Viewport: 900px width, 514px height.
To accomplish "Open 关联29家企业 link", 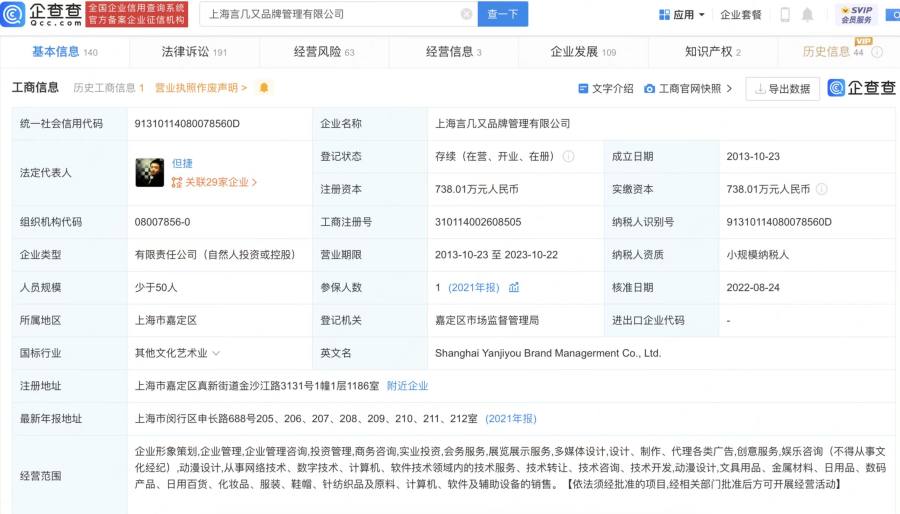I will (215, 182).
